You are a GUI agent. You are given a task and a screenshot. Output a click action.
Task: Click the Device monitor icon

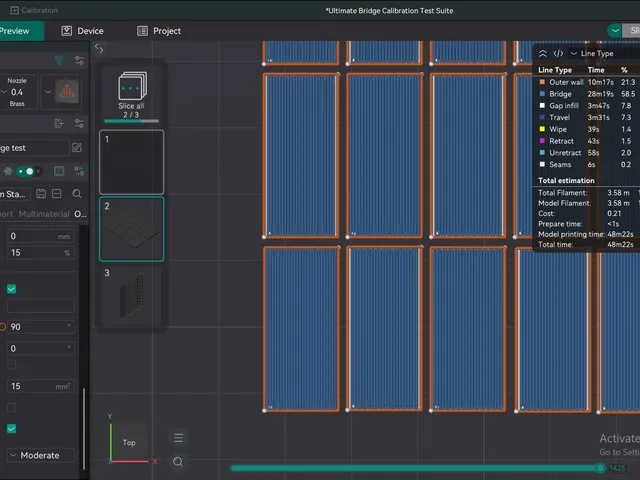pyautogui.click(x=67, y=31)
